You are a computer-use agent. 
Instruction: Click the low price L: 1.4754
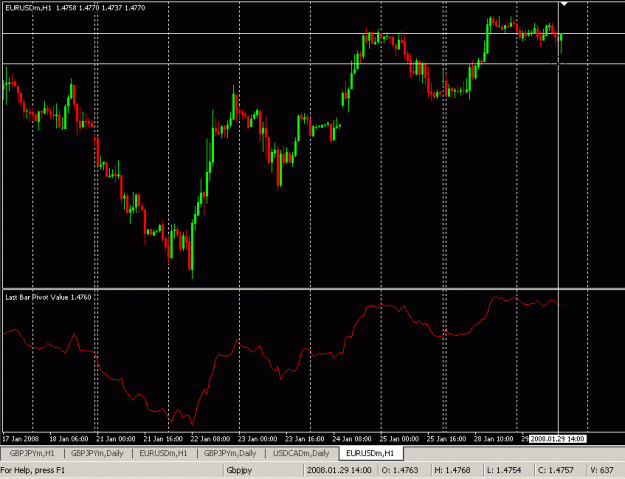point(505,470)
